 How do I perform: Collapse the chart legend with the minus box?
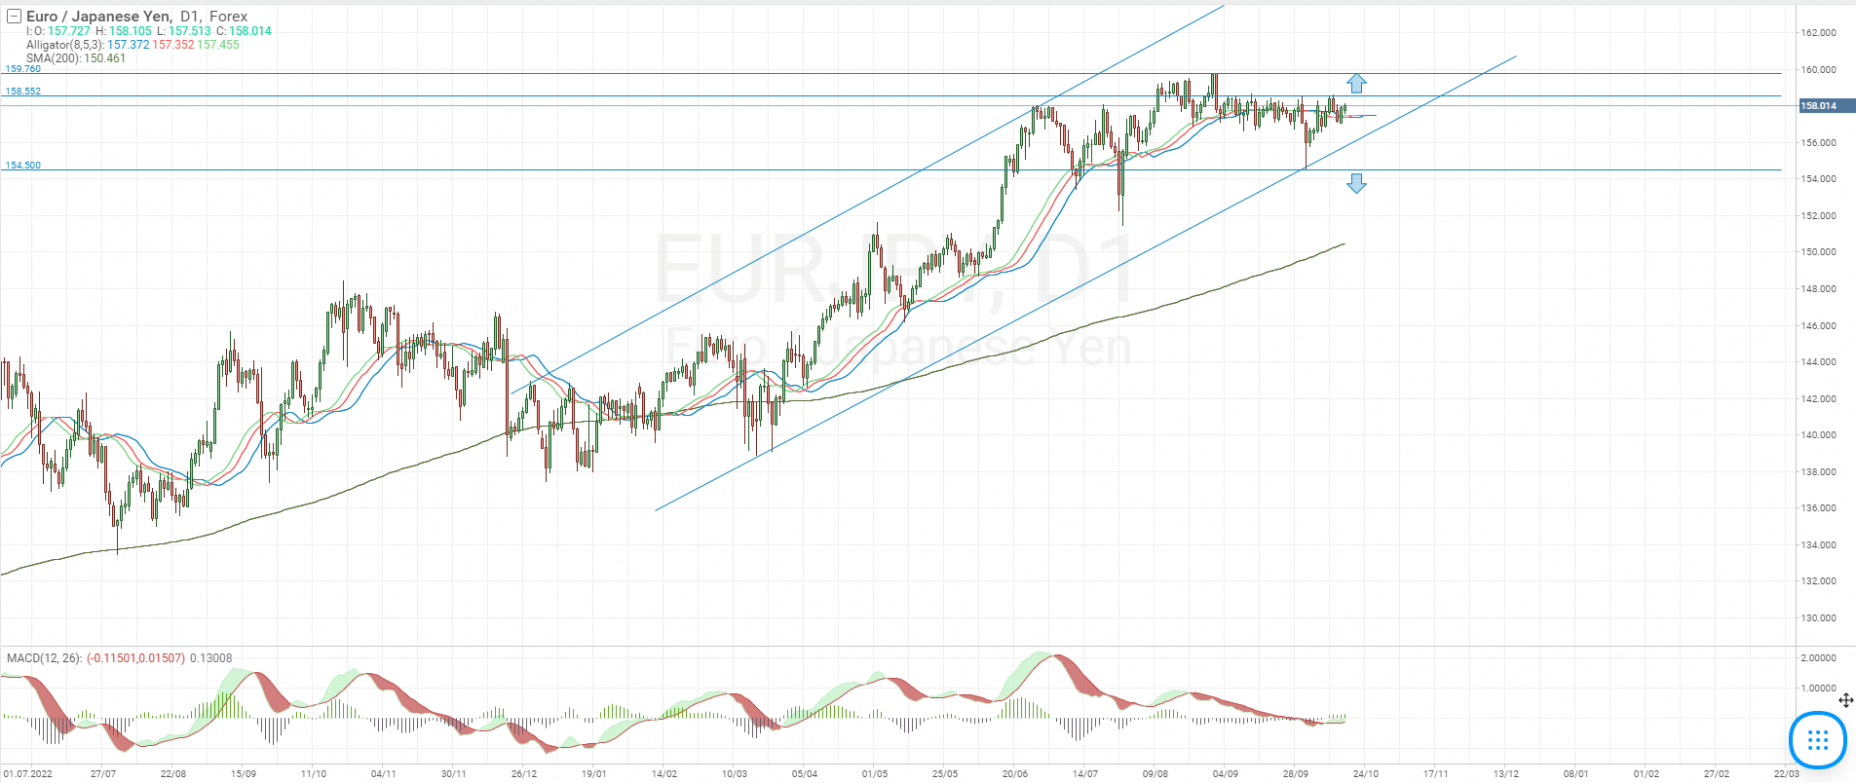[x=14, y=16]
